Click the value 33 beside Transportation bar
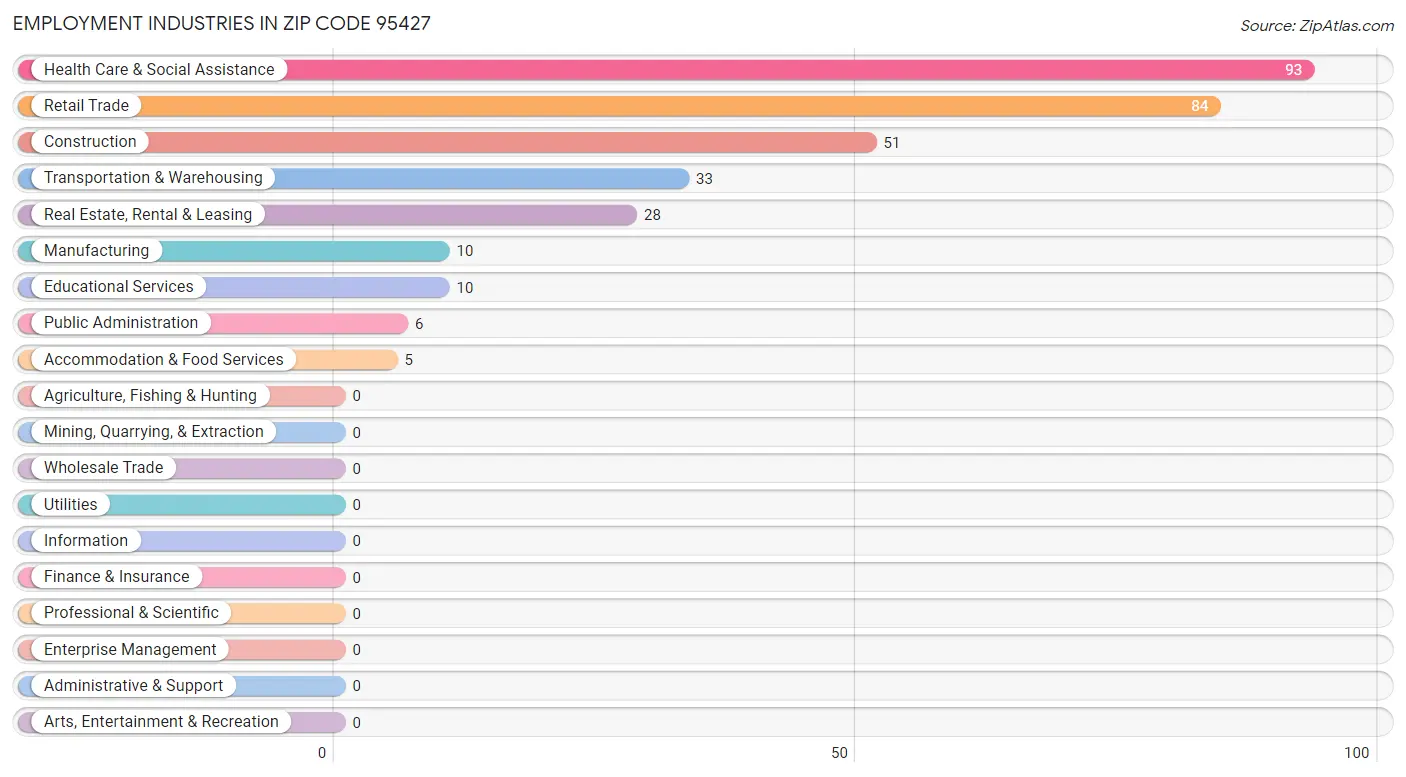 pos(704,179)
